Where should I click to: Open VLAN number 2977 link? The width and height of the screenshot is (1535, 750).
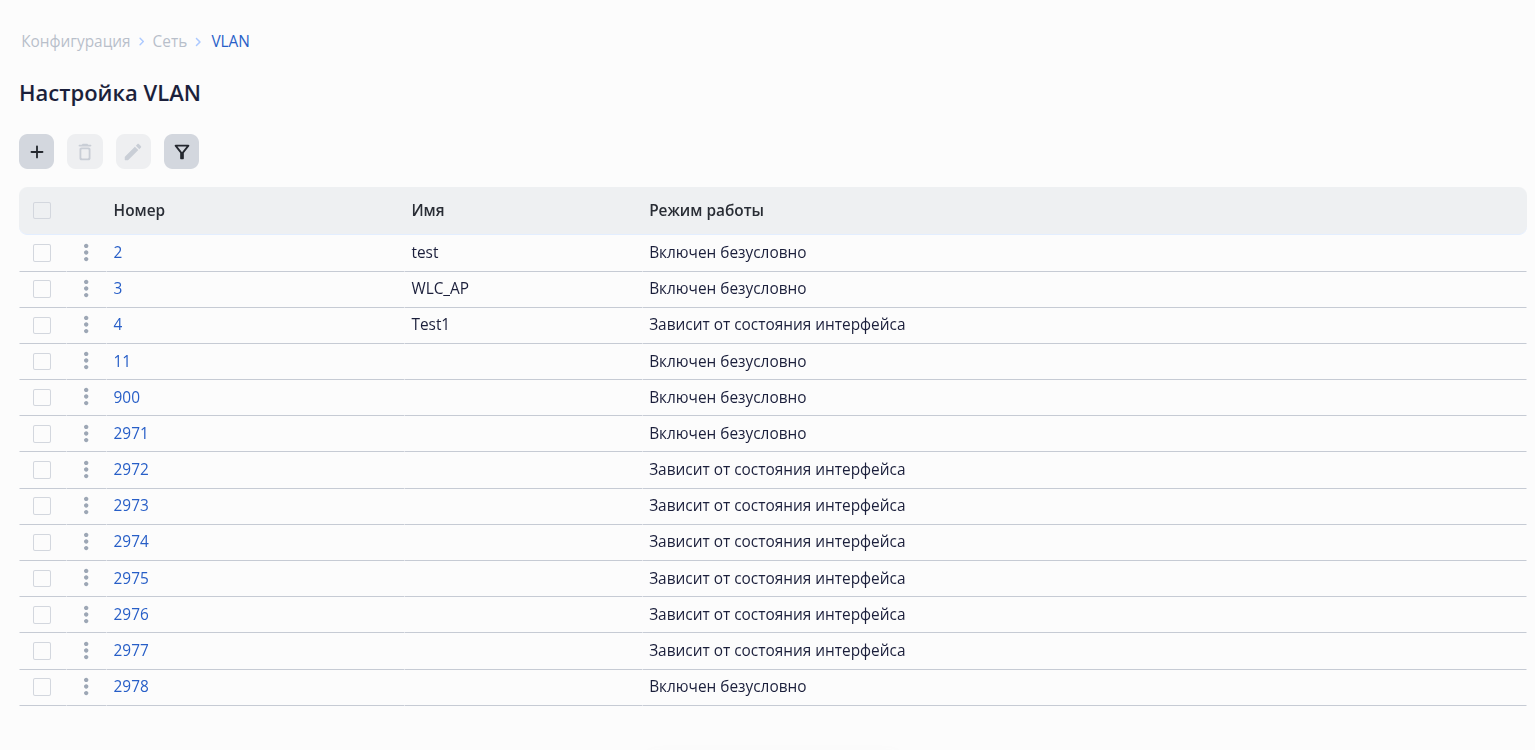tap(131, 650)
